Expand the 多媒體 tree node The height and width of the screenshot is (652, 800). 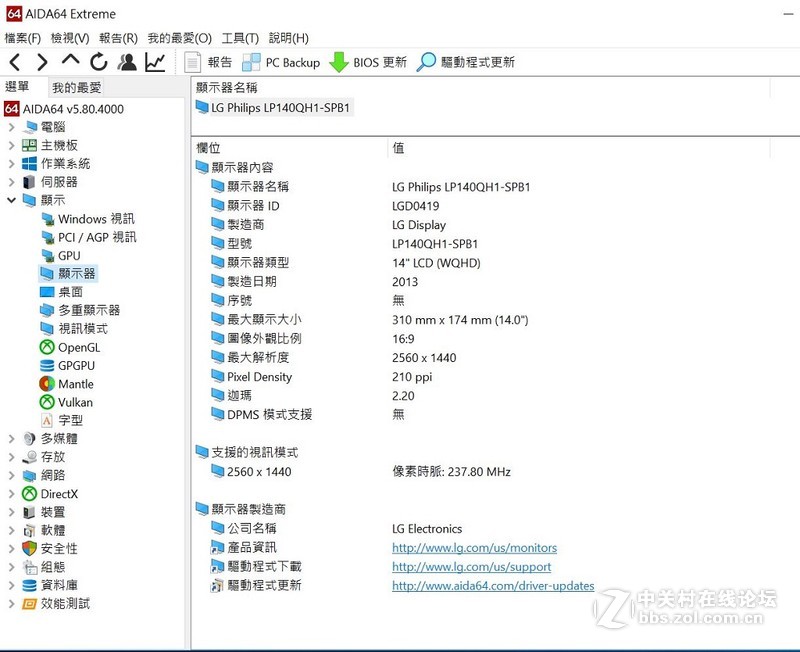(x=11, y=439)
